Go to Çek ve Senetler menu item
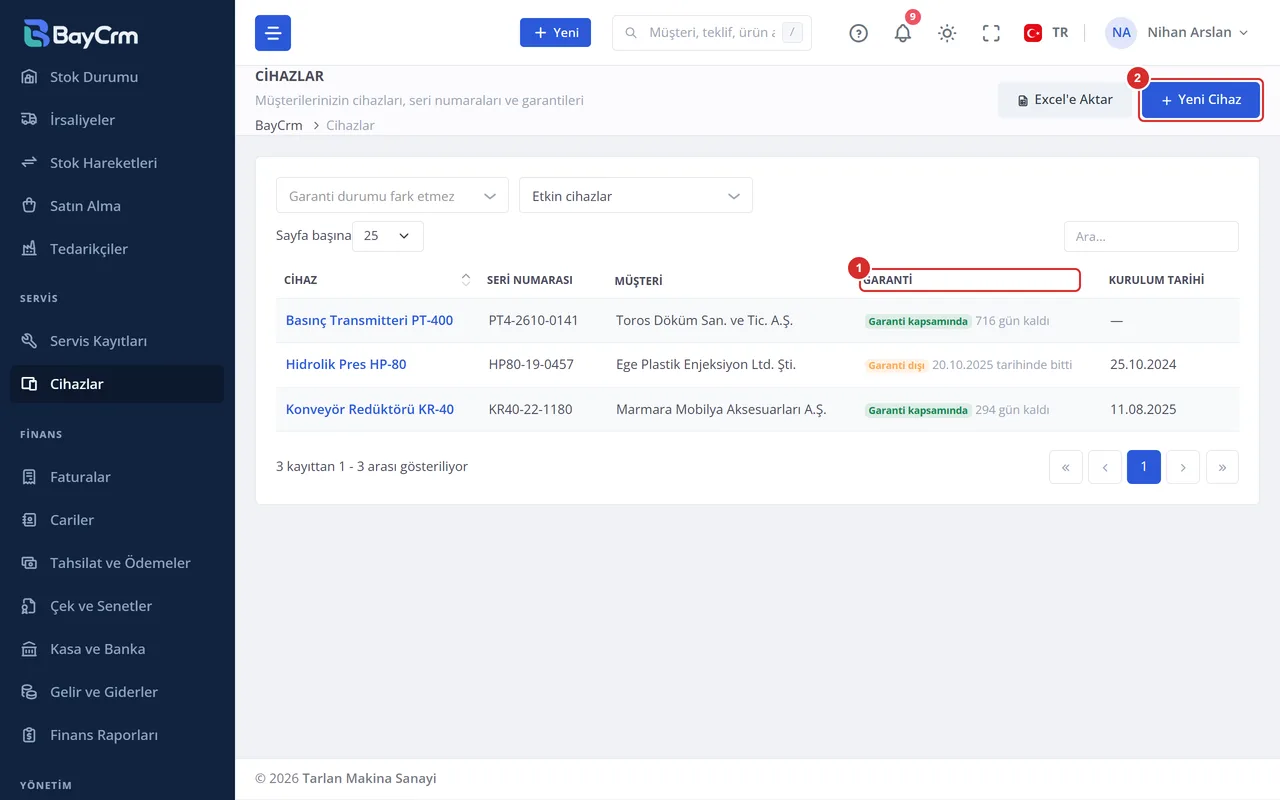The image size is (1280, 800). click(117, 606)
